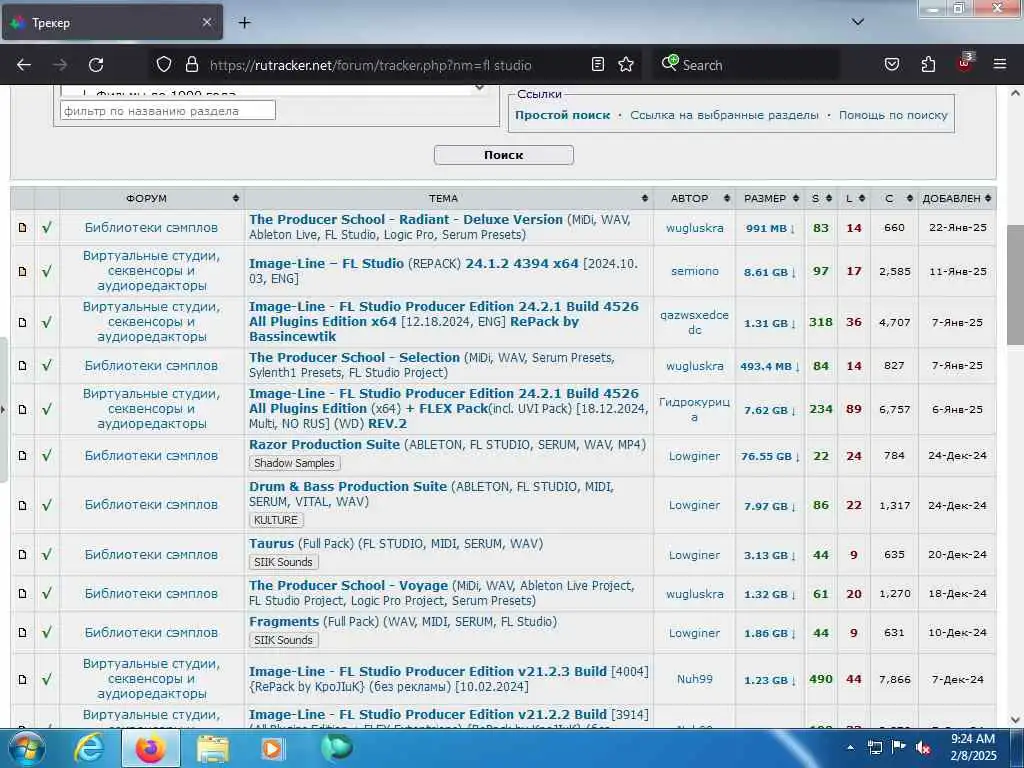Click the site security padlock icon
The image size is (1024, 768).
[x=191, y=64]
